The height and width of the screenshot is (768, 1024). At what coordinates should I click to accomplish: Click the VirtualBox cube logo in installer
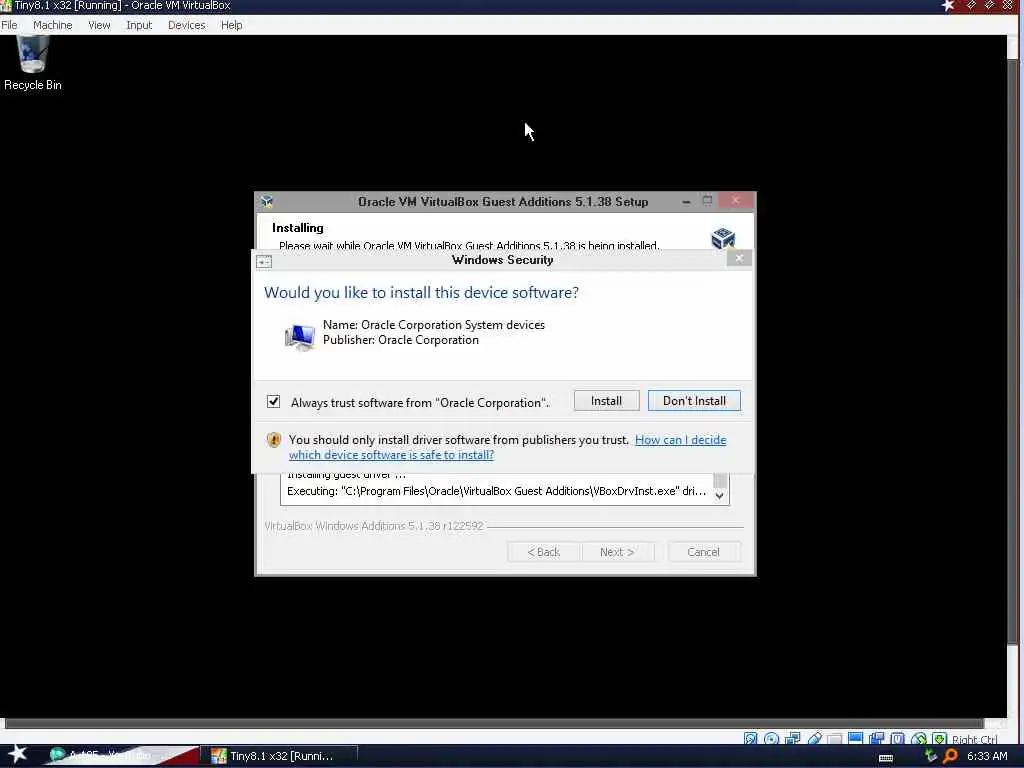(x=723, y=238)
